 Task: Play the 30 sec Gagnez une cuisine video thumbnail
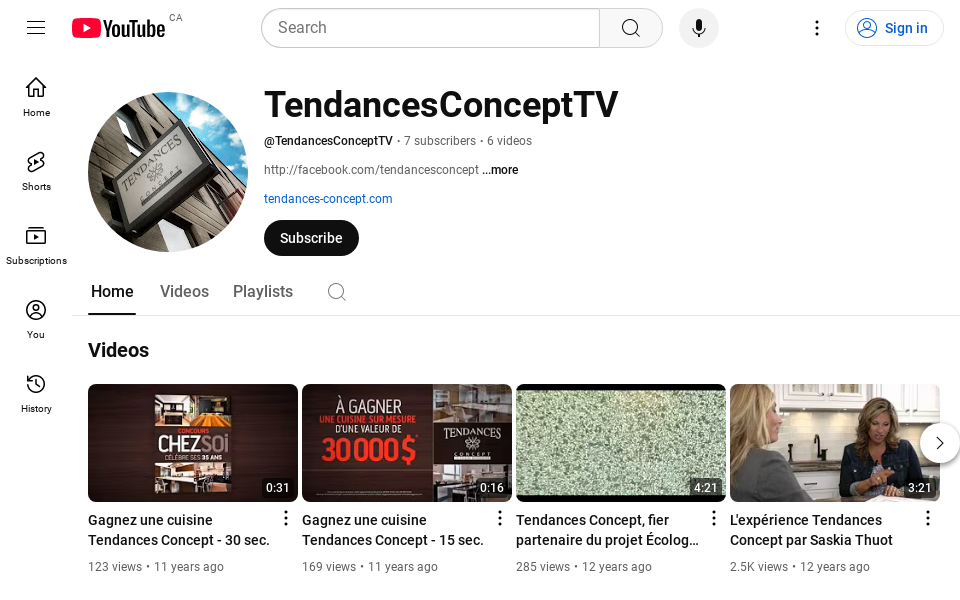click(x=192, y=442)
